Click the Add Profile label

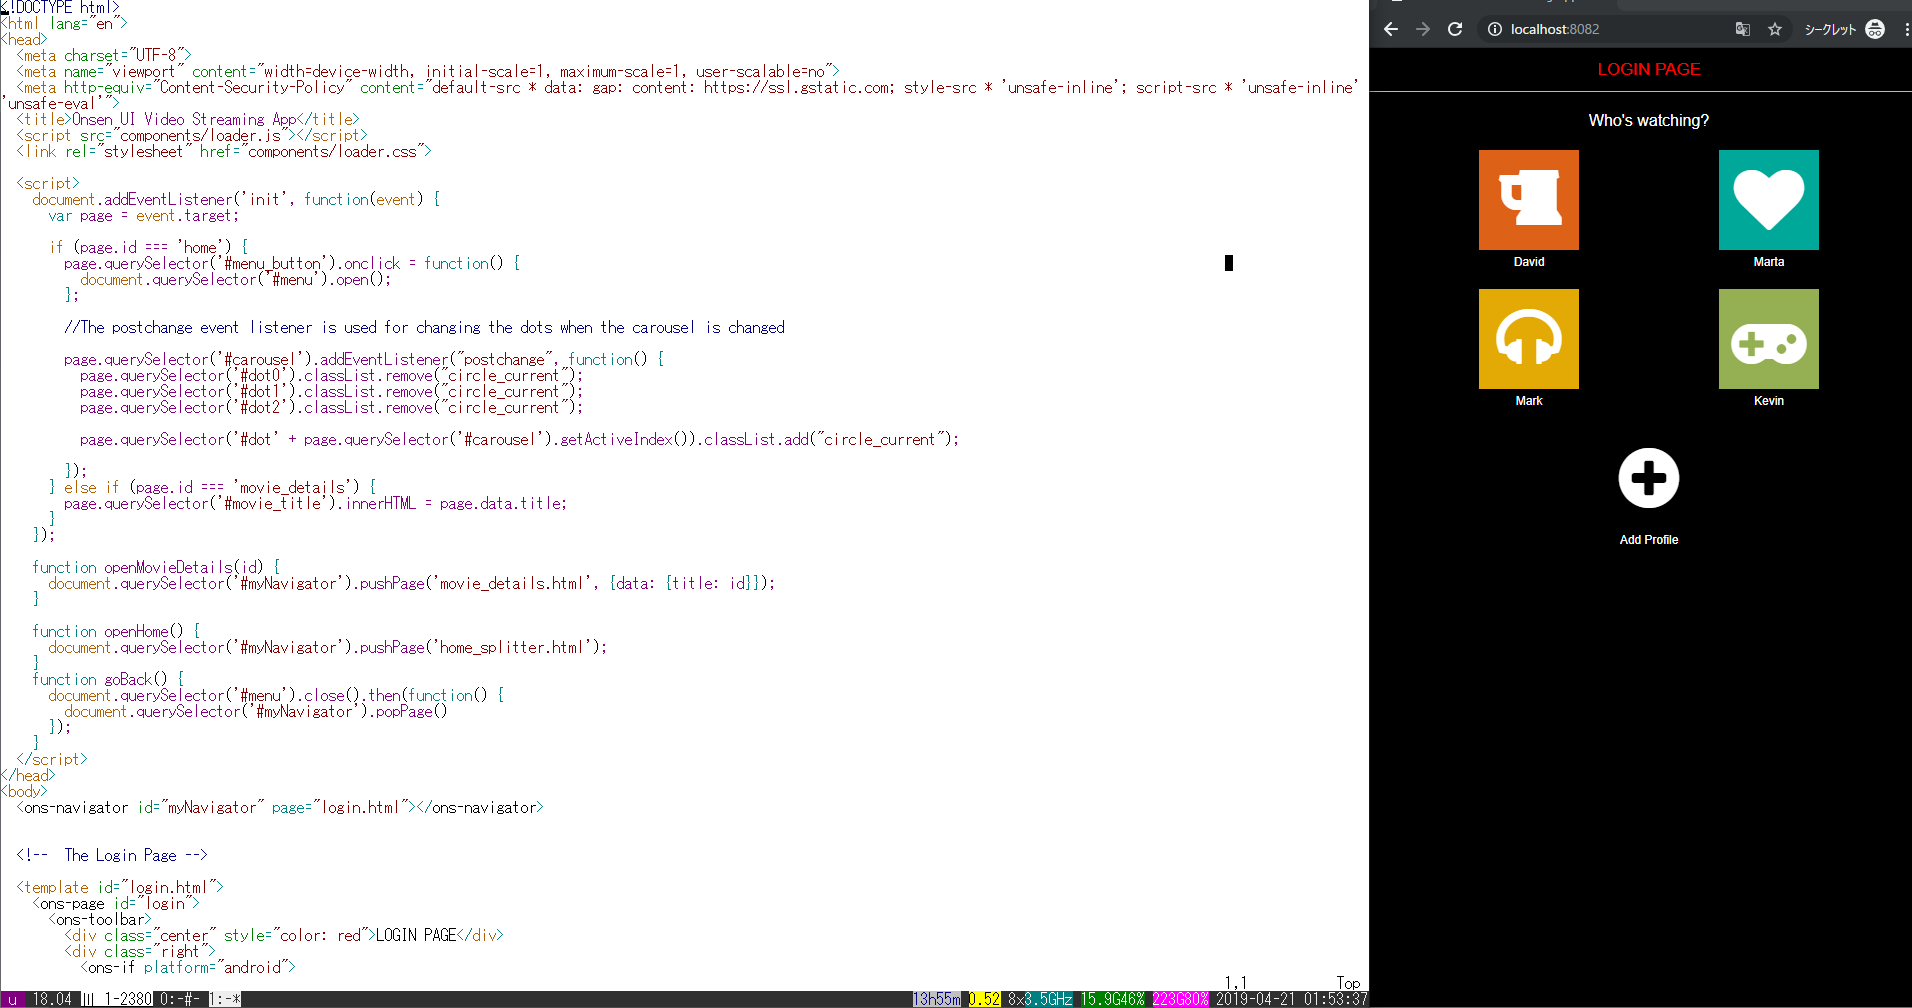[1648, 540]
